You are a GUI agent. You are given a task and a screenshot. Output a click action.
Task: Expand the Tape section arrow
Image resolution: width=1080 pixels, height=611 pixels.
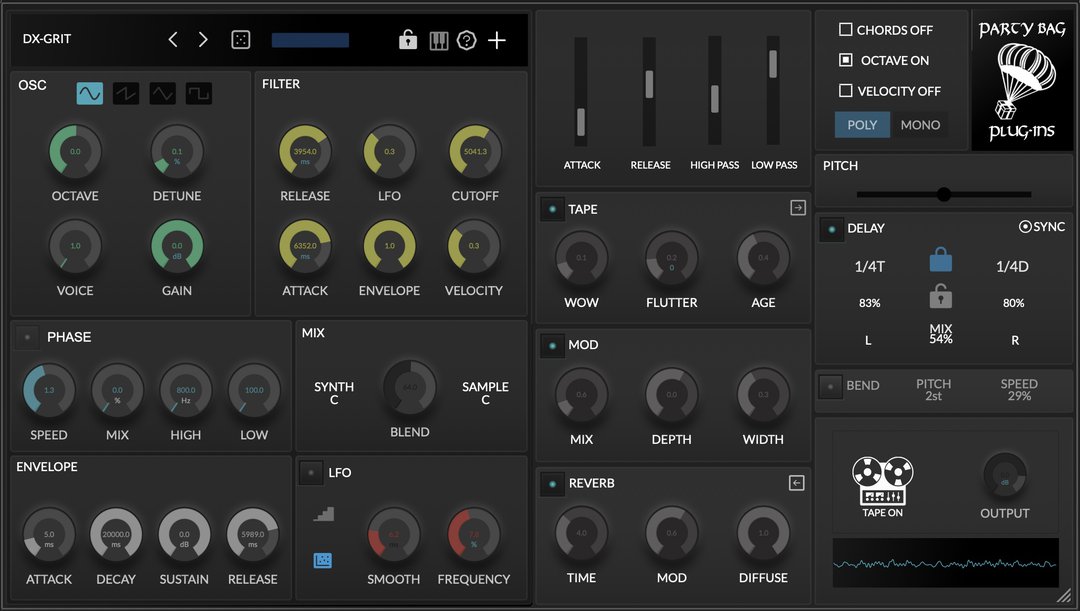tap(797, 208)
